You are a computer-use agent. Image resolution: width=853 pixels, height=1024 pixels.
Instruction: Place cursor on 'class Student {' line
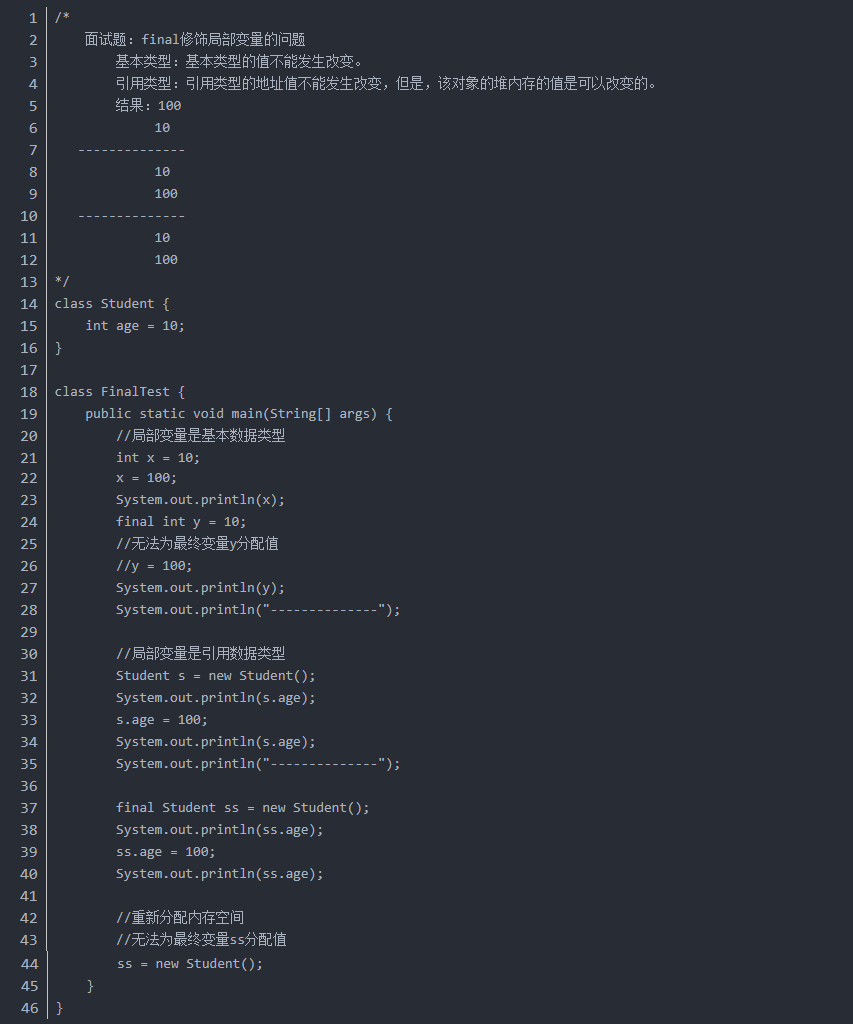pos(112,304)
